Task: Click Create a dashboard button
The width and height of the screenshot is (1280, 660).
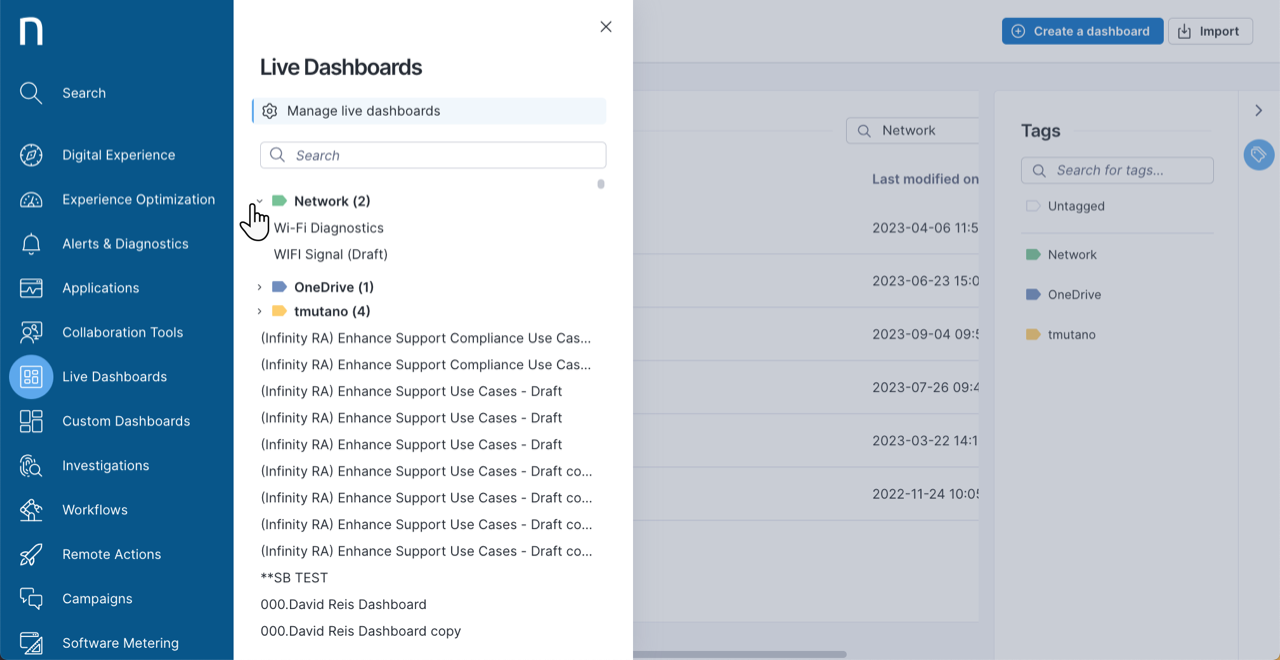Action: pyautogui.click(x=1082, y=31)
